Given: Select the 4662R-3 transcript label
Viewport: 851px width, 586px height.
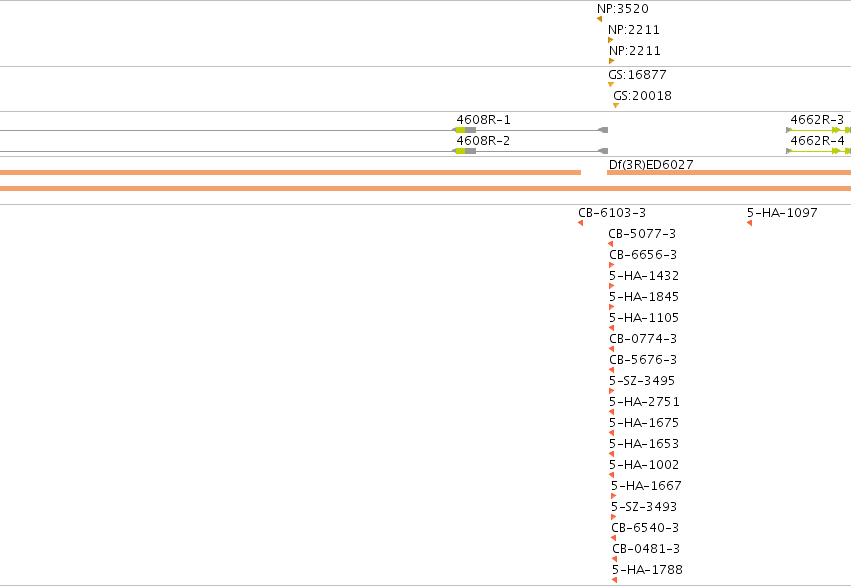Looking at the screenshot, I should [x=817, y=119].
